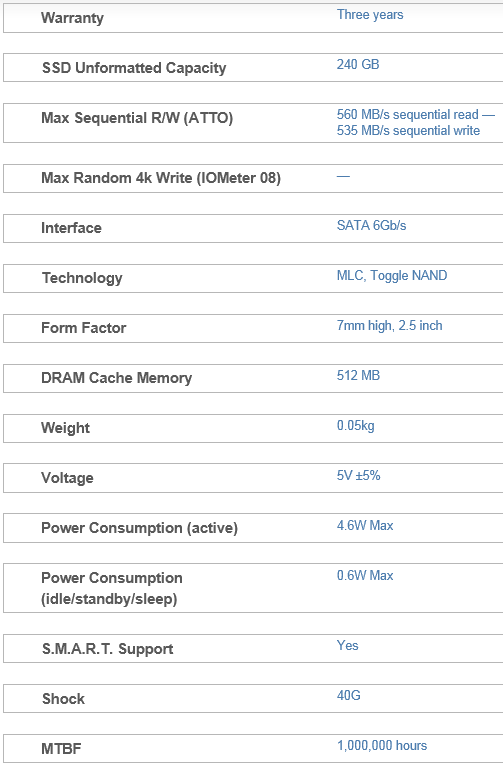The width and height of the screenshot is (503, 769).
Task: Click the Warranty row label
Action: click(x=72, y=18)
